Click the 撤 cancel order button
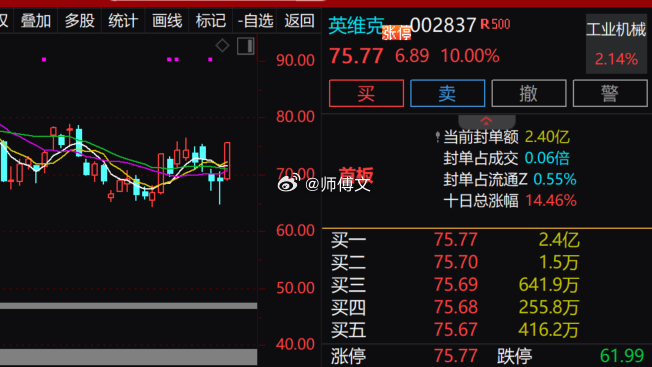652x367 pixels. [529, 93]
